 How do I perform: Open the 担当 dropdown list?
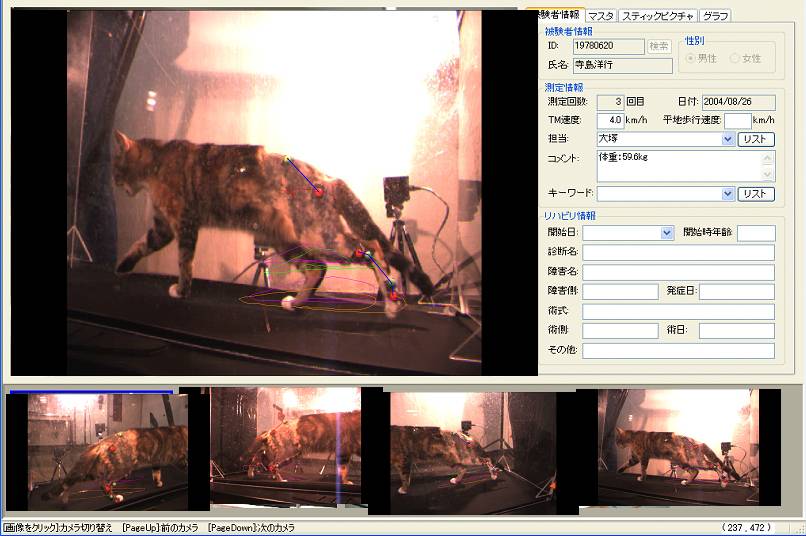pos(727,140)
